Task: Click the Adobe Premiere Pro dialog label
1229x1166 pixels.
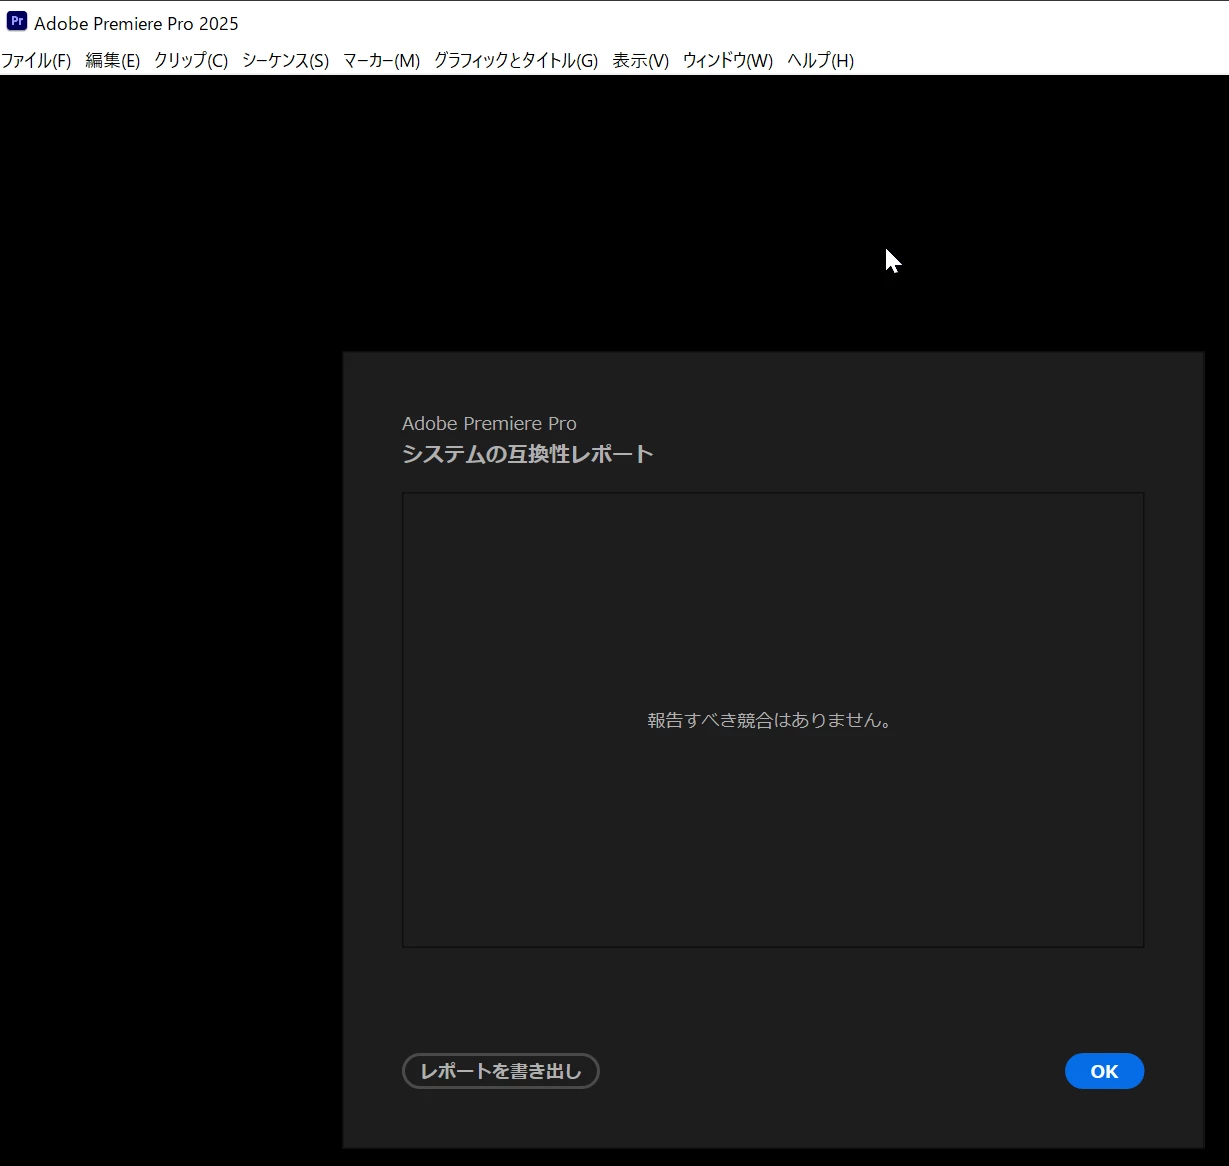Action: 489,424
